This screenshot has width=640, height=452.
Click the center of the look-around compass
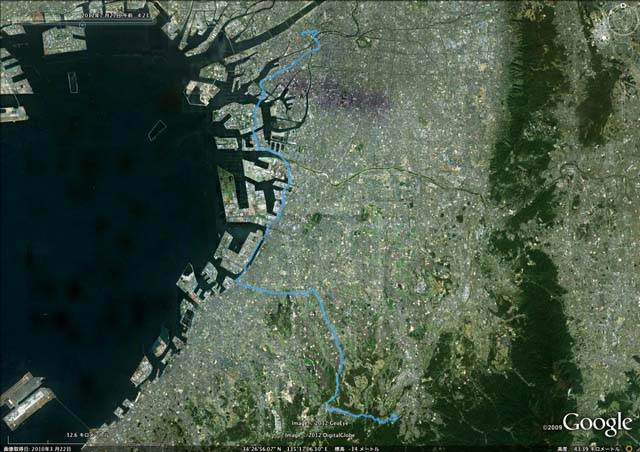[x=623, y=22]
